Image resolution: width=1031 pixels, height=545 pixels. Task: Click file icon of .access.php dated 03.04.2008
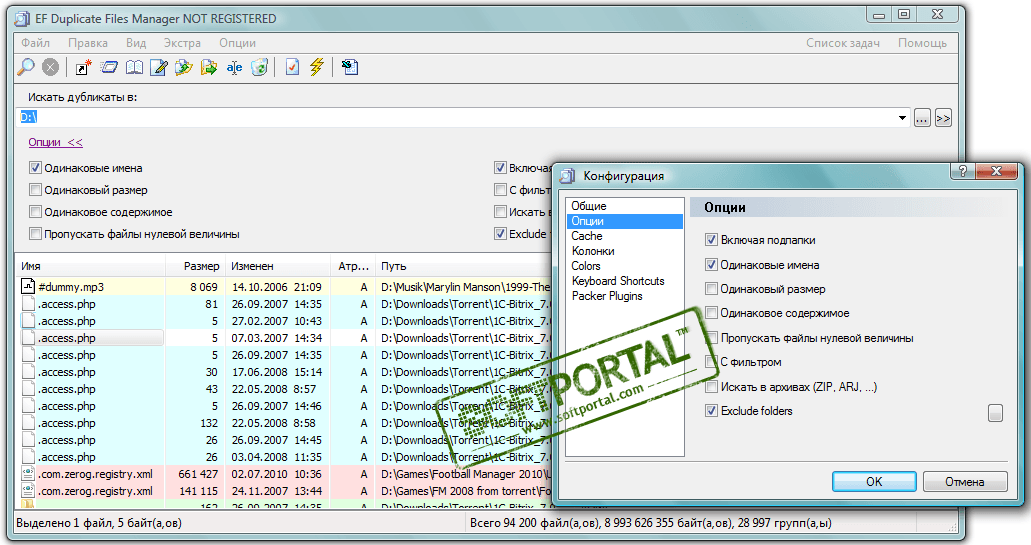28,457
